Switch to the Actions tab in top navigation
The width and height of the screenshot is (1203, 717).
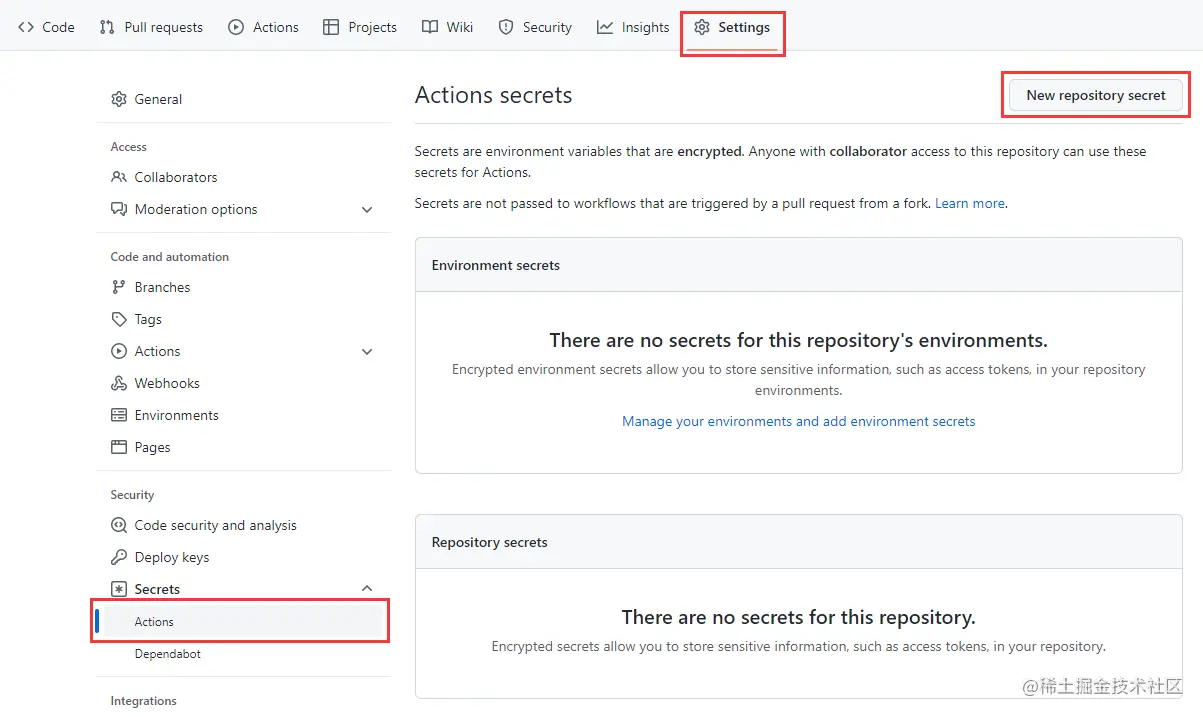264,27
